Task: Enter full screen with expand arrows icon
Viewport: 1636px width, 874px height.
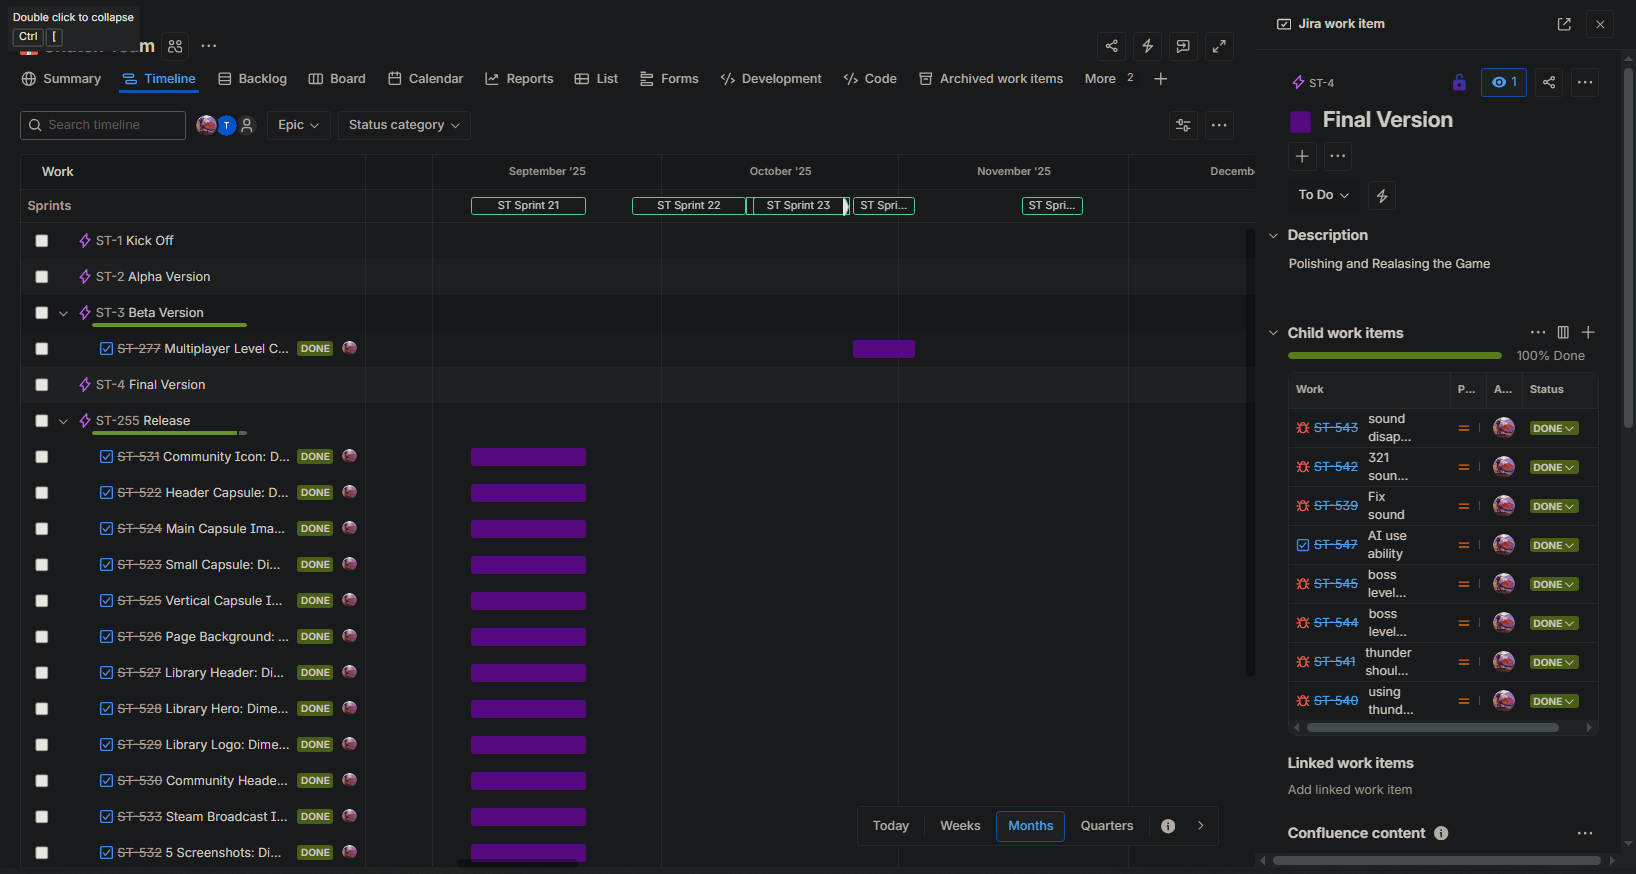Action: [x=1219, y=46]
